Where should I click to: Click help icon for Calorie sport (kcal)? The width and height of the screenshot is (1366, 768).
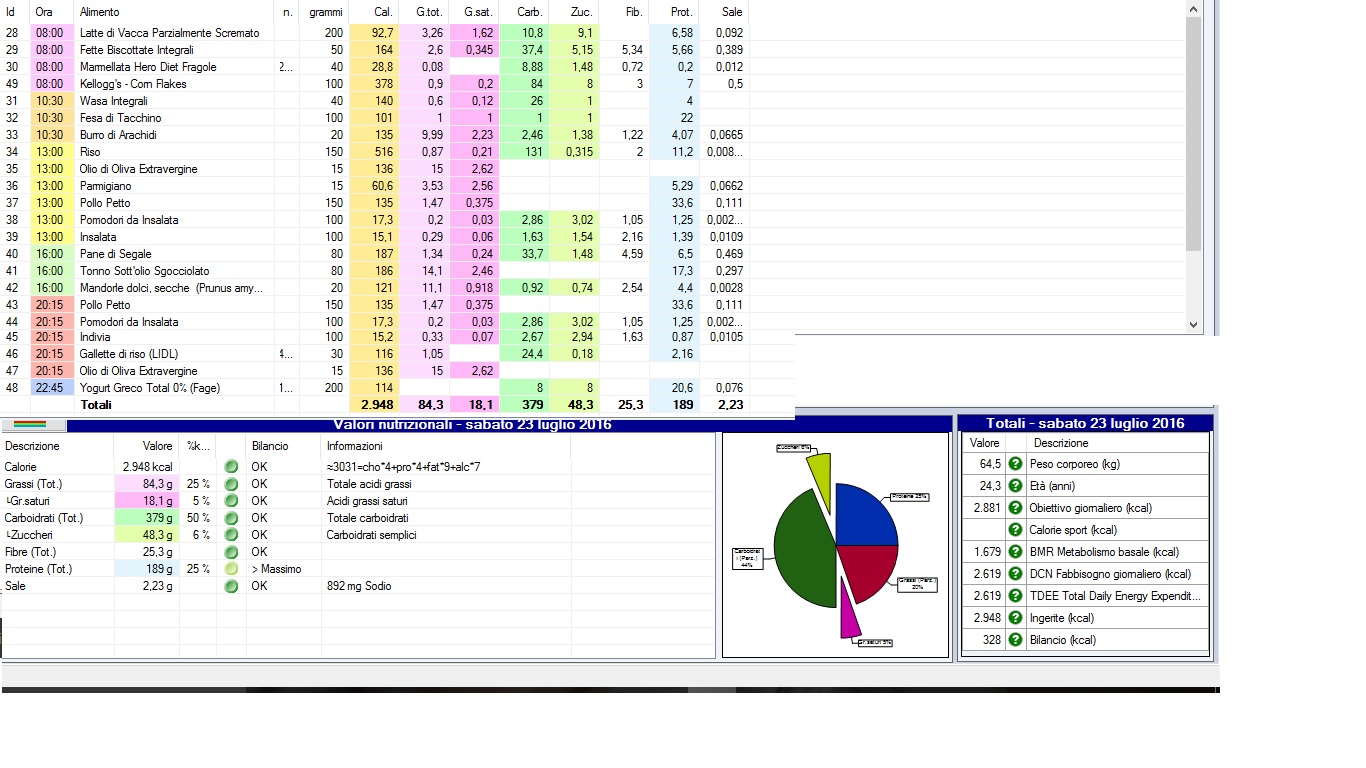click(x=1015, y=530)
